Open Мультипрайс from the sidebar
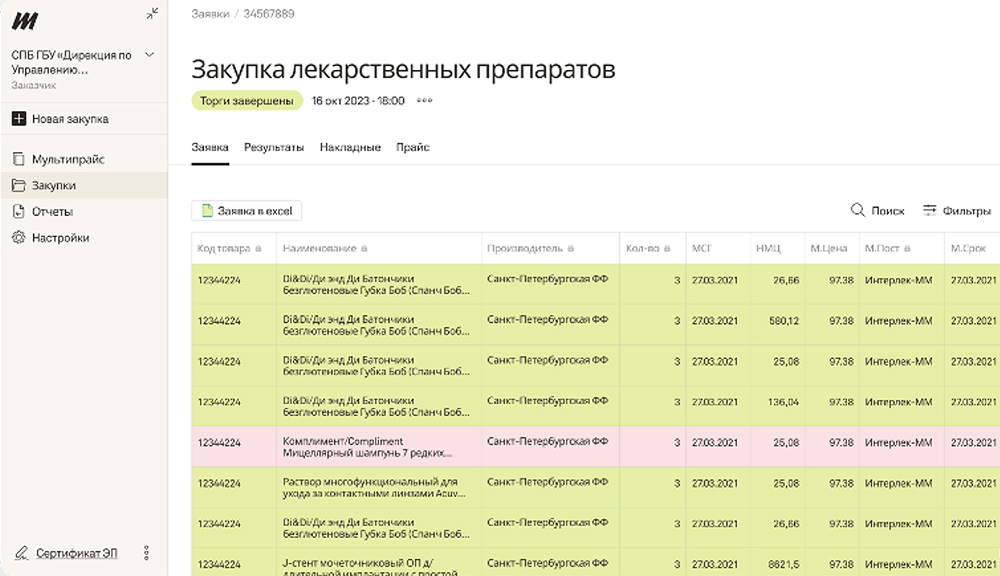The height and width of the screenshot is (576, 1000). pyautogui.click(x=67, y=159)
